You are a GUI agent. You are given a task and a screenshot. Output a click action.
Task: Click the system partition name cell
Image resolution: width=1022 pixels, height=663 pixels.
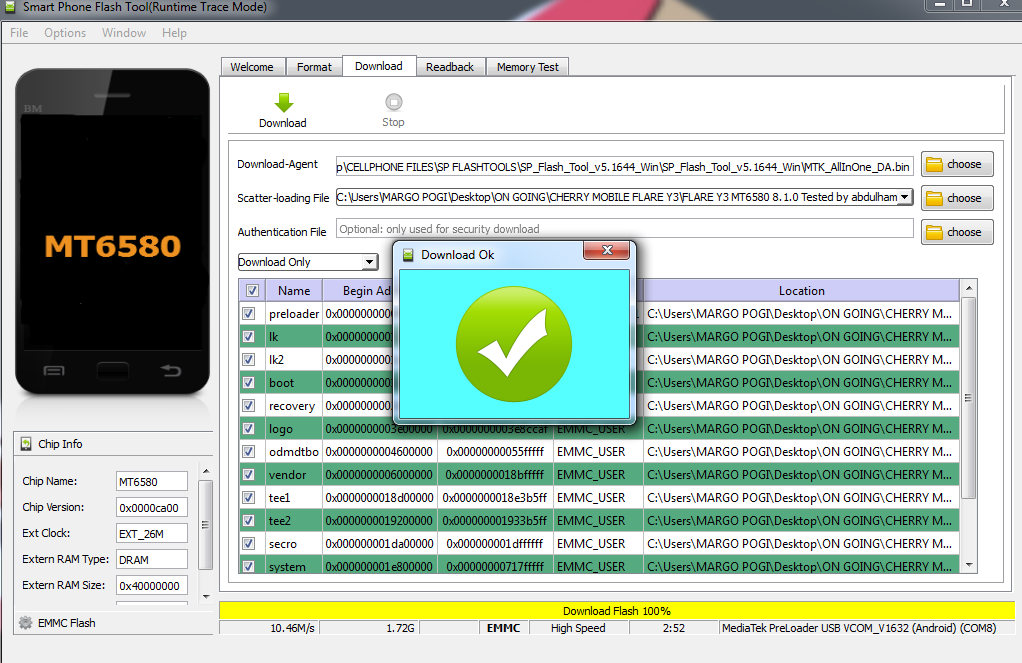click(294, 566)
